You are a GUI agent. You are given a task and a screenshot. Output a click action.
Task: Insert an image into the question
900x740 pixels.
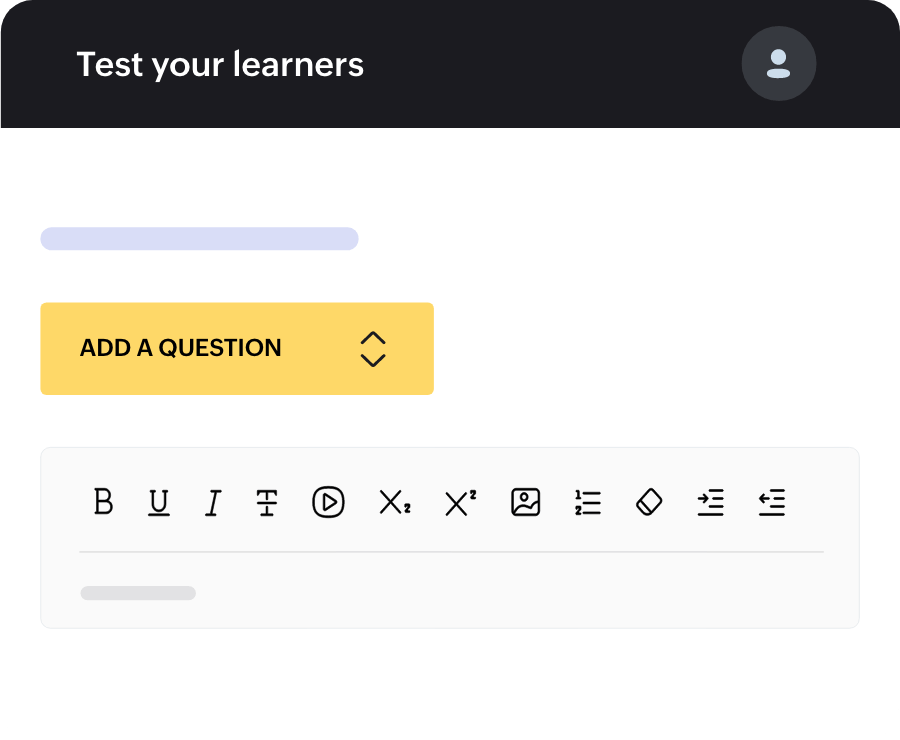(x=526, y=503)
